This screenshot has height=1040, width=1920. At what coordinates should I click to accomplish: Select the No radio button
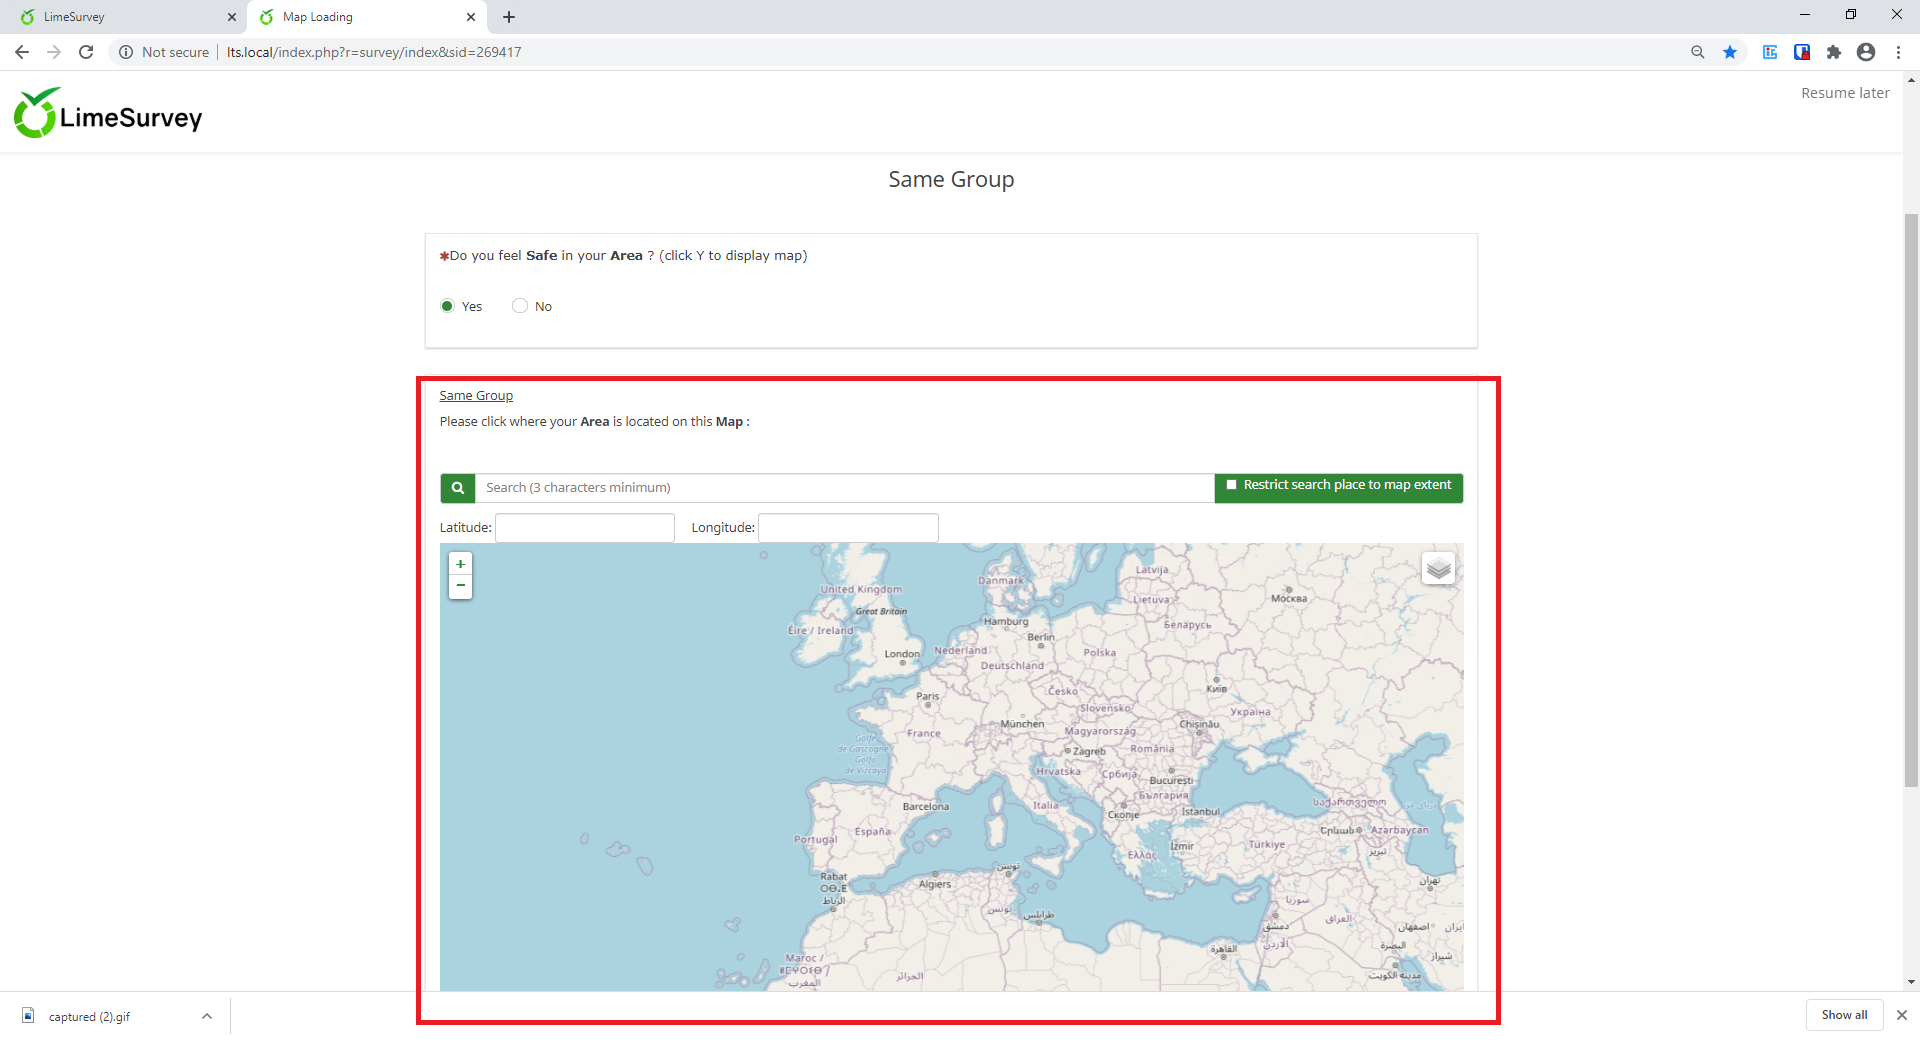coord(520,306)
